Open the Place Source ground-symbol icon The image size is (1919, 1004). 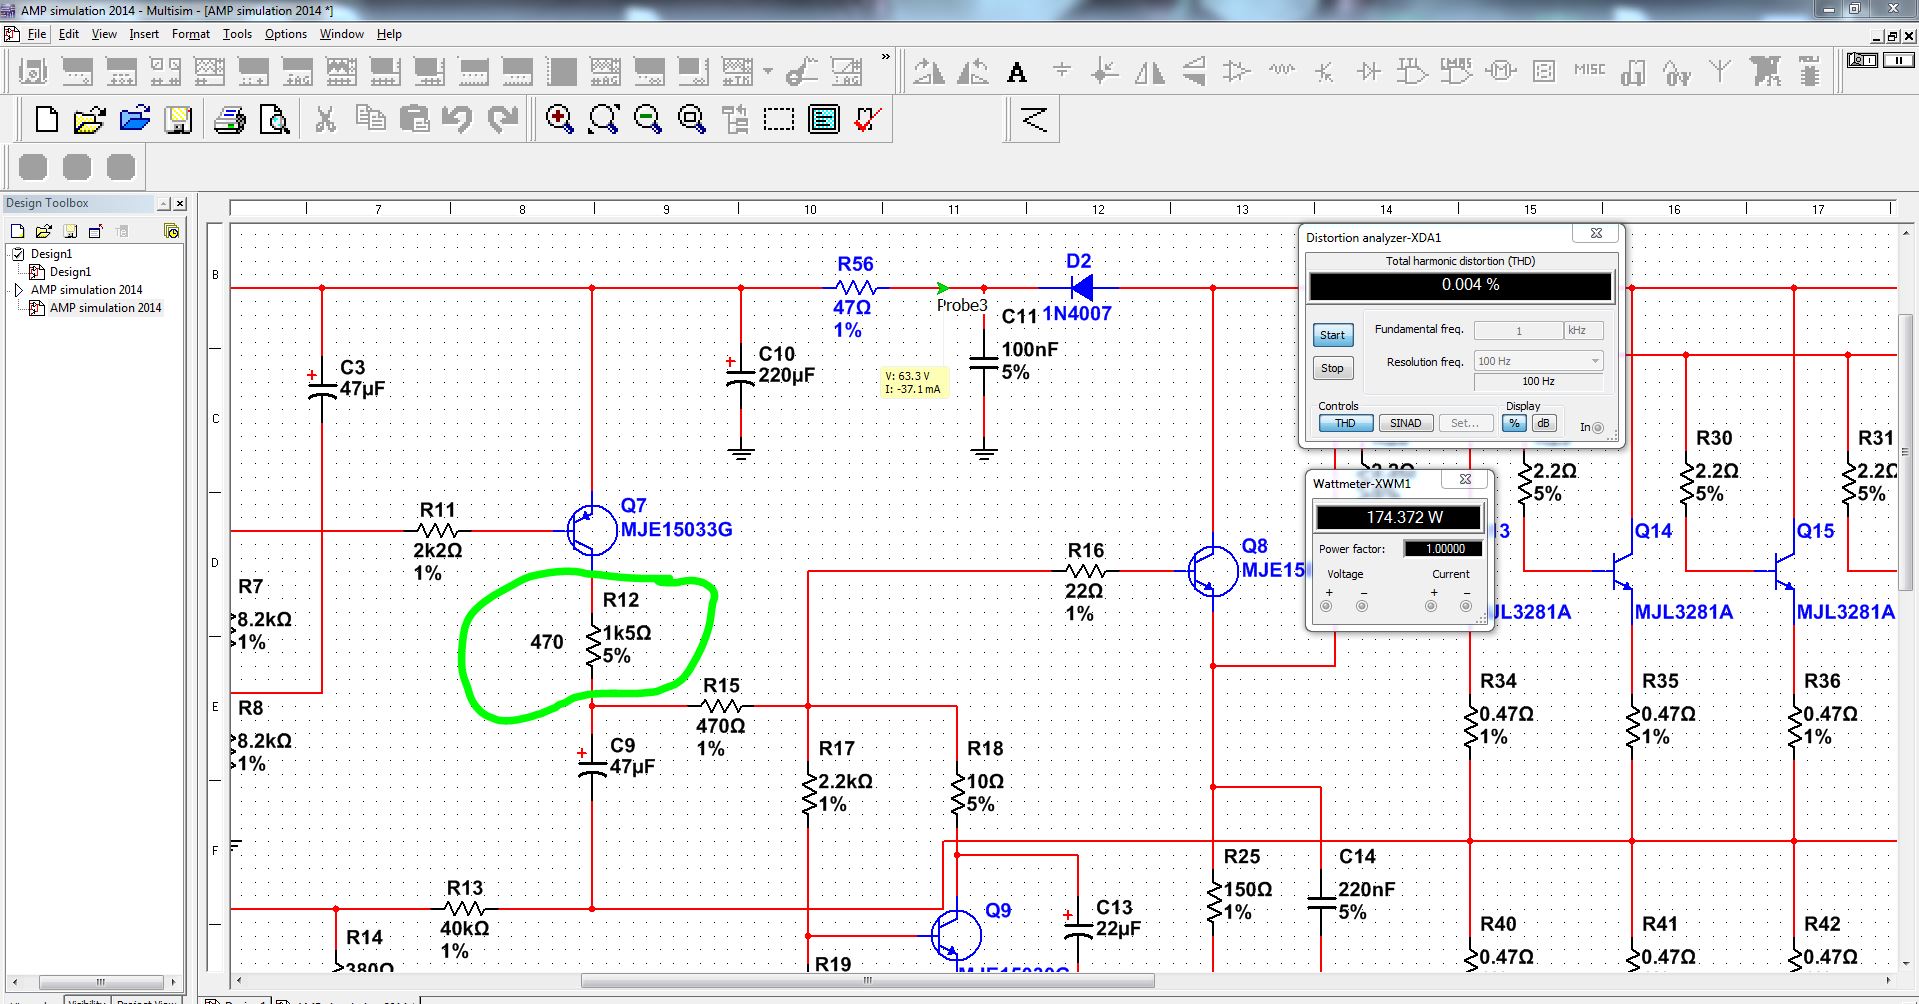pyautogui.click(x=1061, y=71)
